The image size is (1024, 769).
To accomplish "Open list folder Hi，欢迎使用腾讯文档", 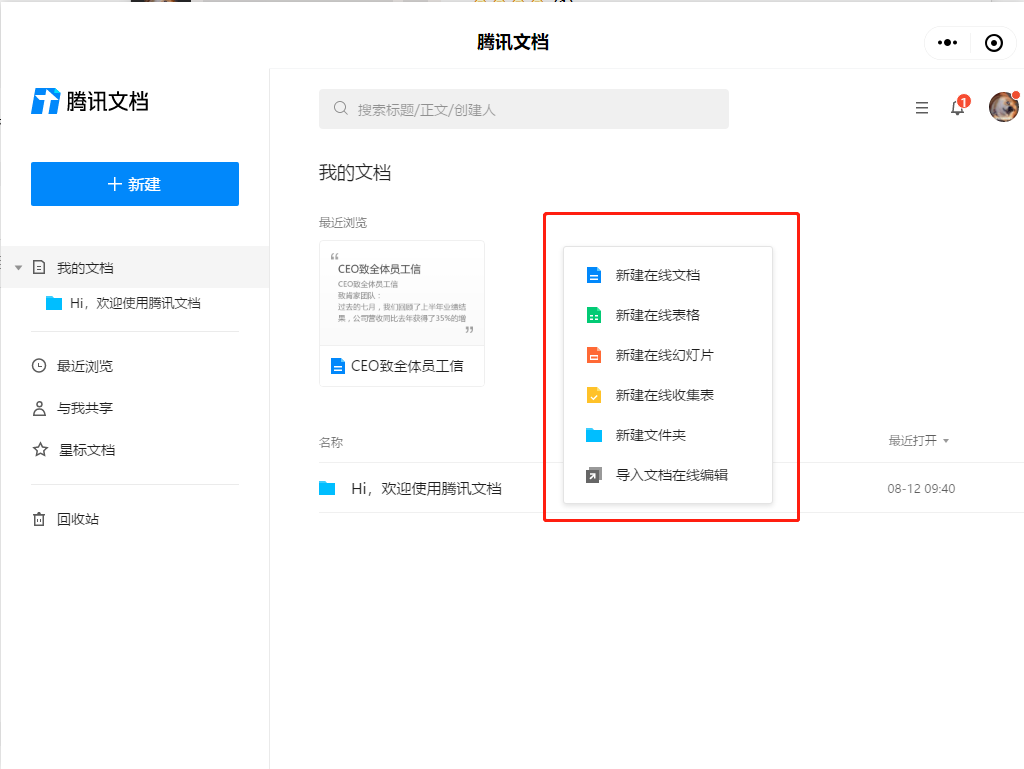I will [426, 488].
